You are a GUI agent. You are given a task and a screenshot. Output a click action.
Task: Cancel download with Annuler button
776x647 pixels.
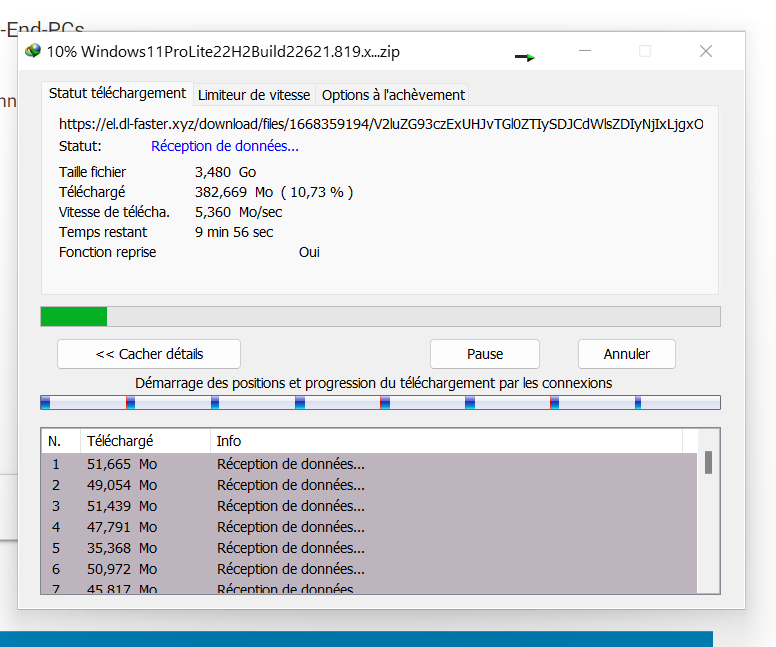pyautogui.click(x=627, y=354)
